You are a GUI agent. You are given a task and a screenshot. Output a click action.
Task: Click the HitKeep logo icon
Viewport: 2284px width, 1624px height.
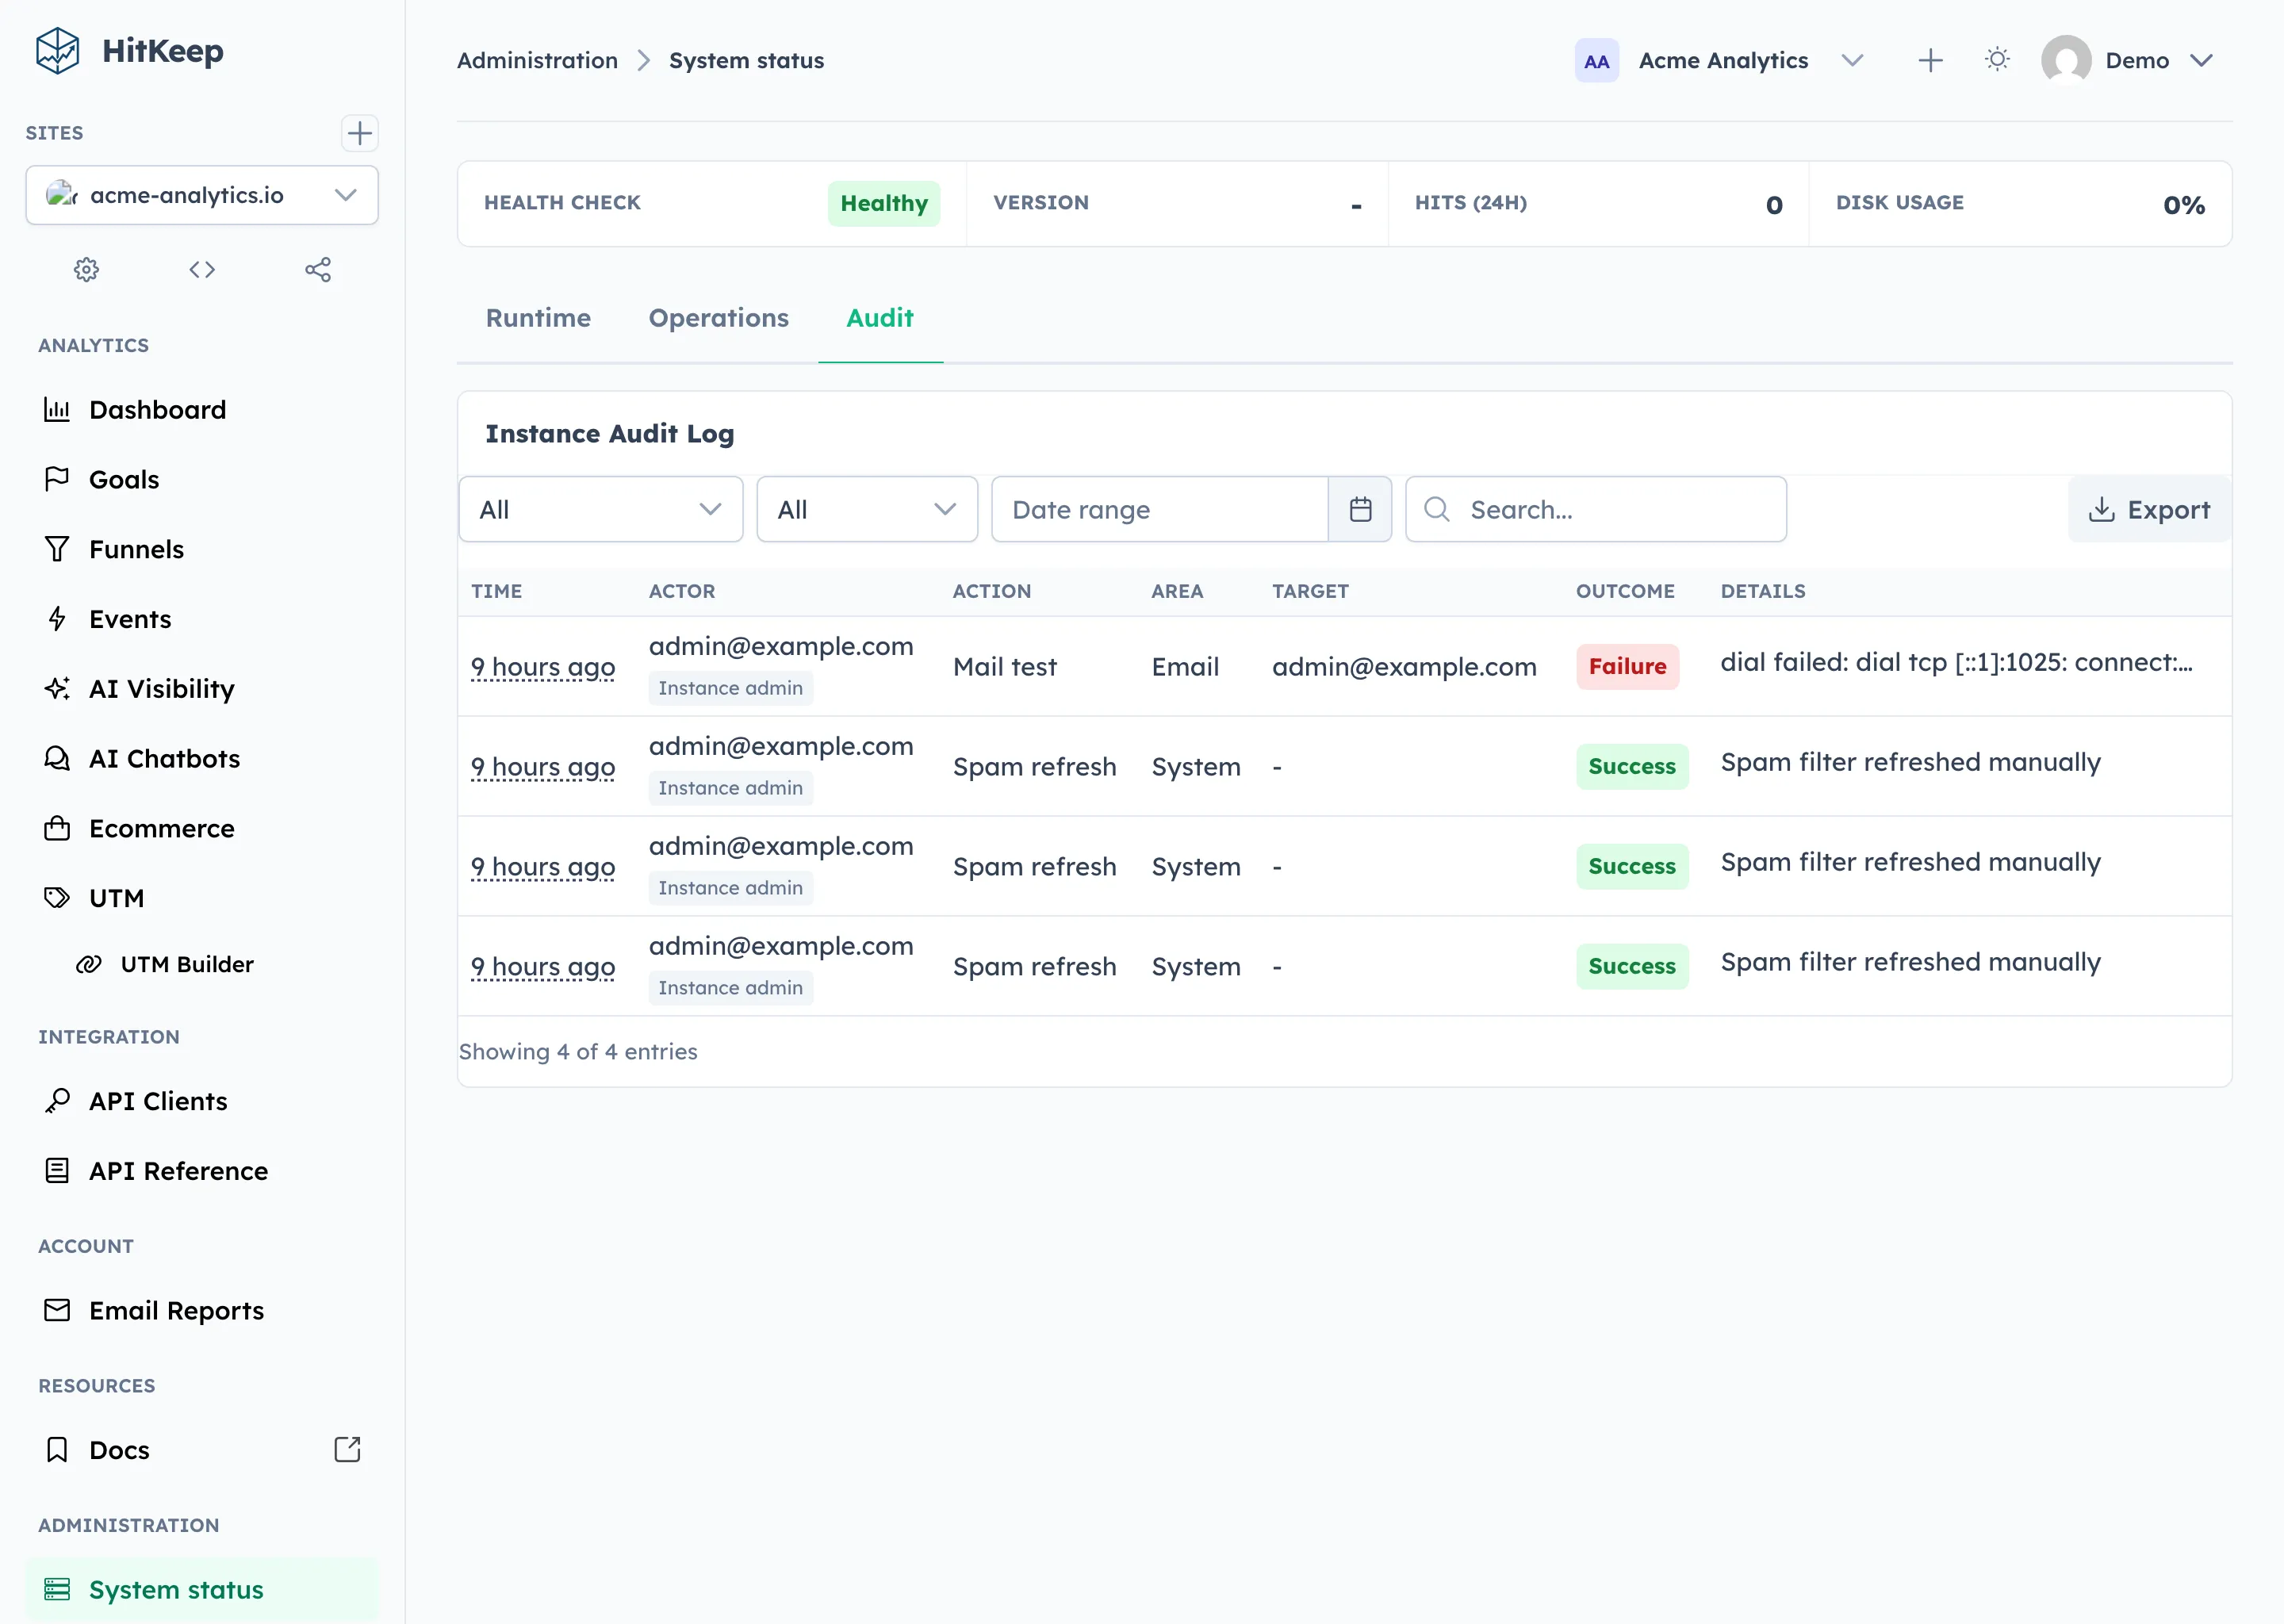click(57, 50)
